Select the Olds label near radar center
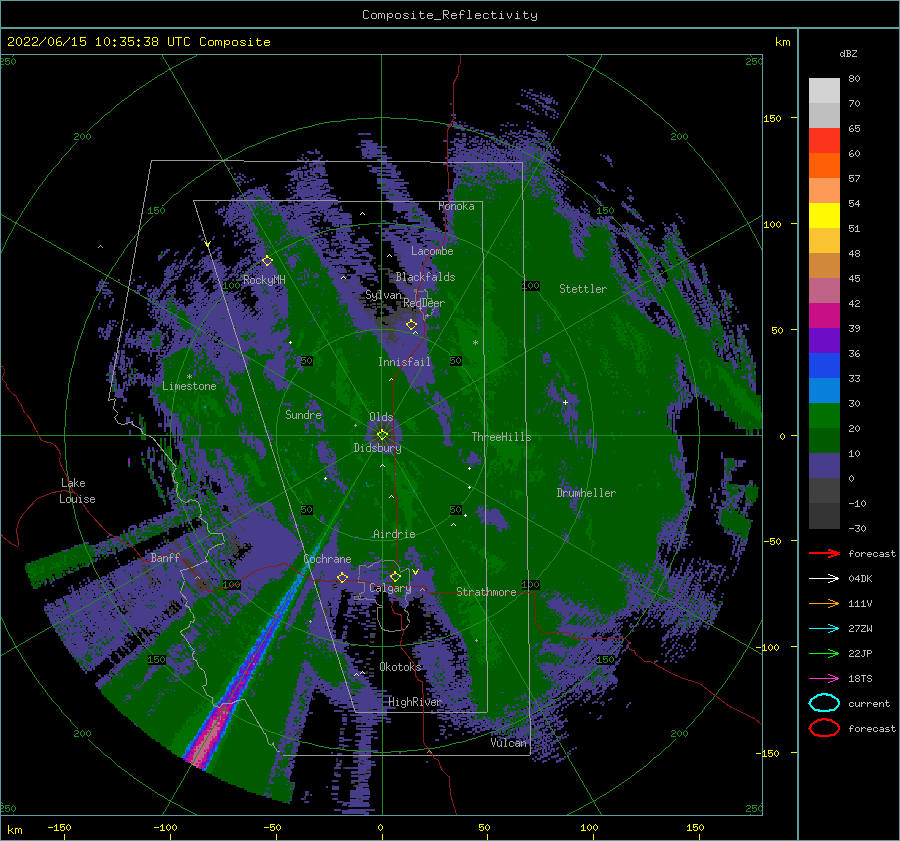Screen dimensions: 900x841 [x=381, y=417]
